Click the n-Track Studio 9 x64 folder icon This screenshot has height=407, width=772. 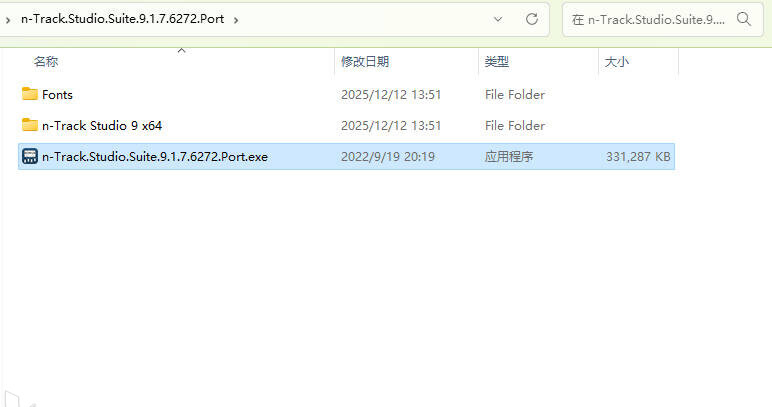click(x=30, y=125)
